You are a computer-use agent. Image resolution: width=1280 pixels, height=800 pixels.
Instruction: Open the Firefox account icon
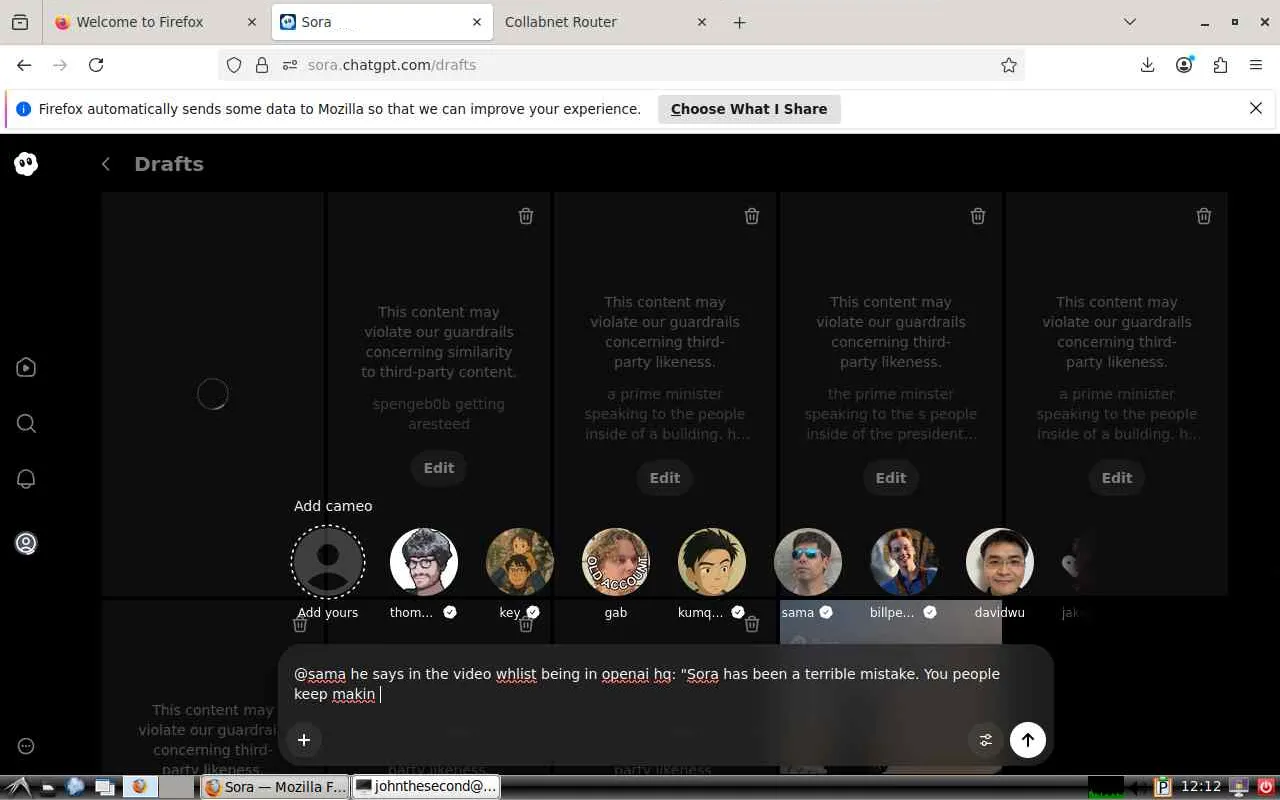pos(1184,65)
